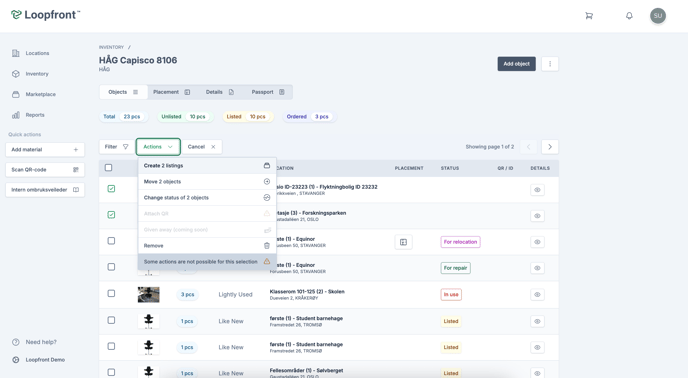Image resolution: width=688 pixels, height=378 pixels.
Task: Select Move 2 objects menu entry
Action: (207, 182)
